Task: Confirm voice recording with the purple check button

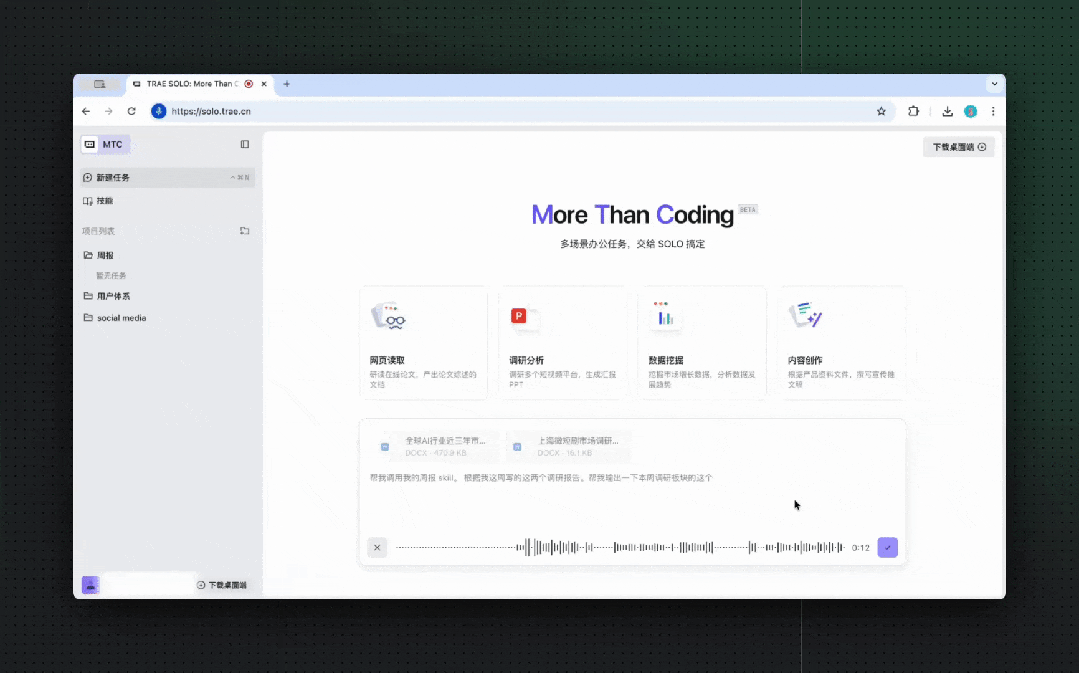Action: point(888,548)
